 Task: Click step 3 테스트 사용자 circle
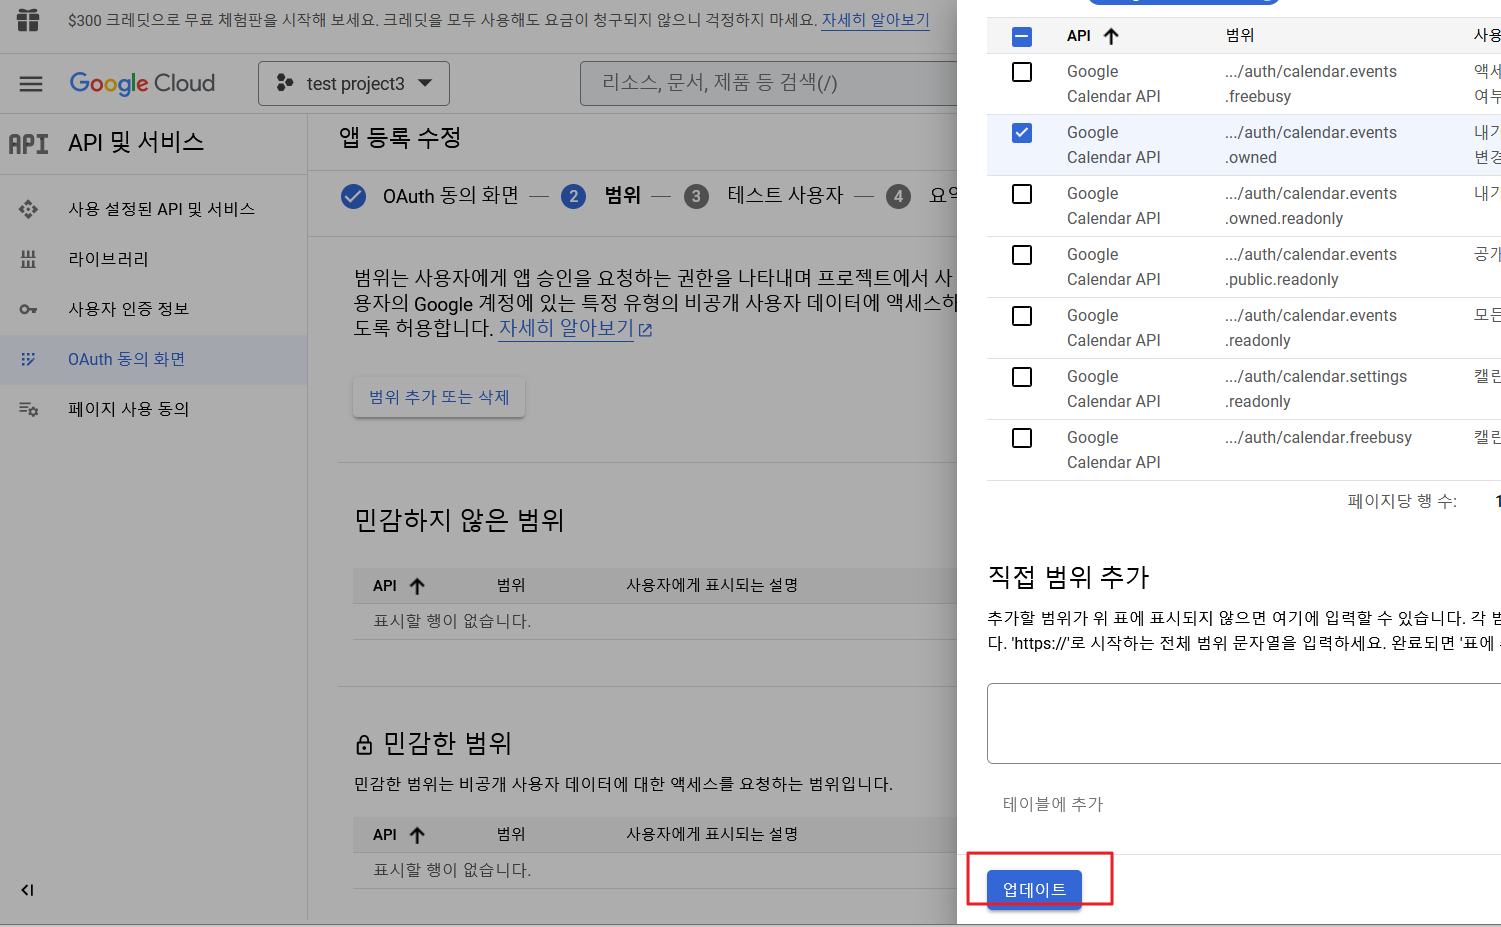click(x=696, y=196)
